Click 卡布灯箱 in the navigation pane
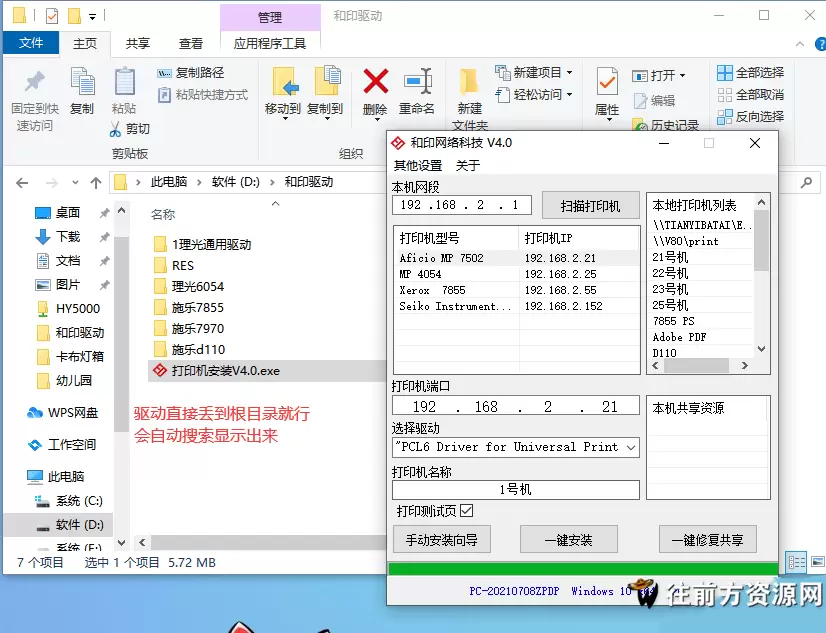 coord(71,357)
